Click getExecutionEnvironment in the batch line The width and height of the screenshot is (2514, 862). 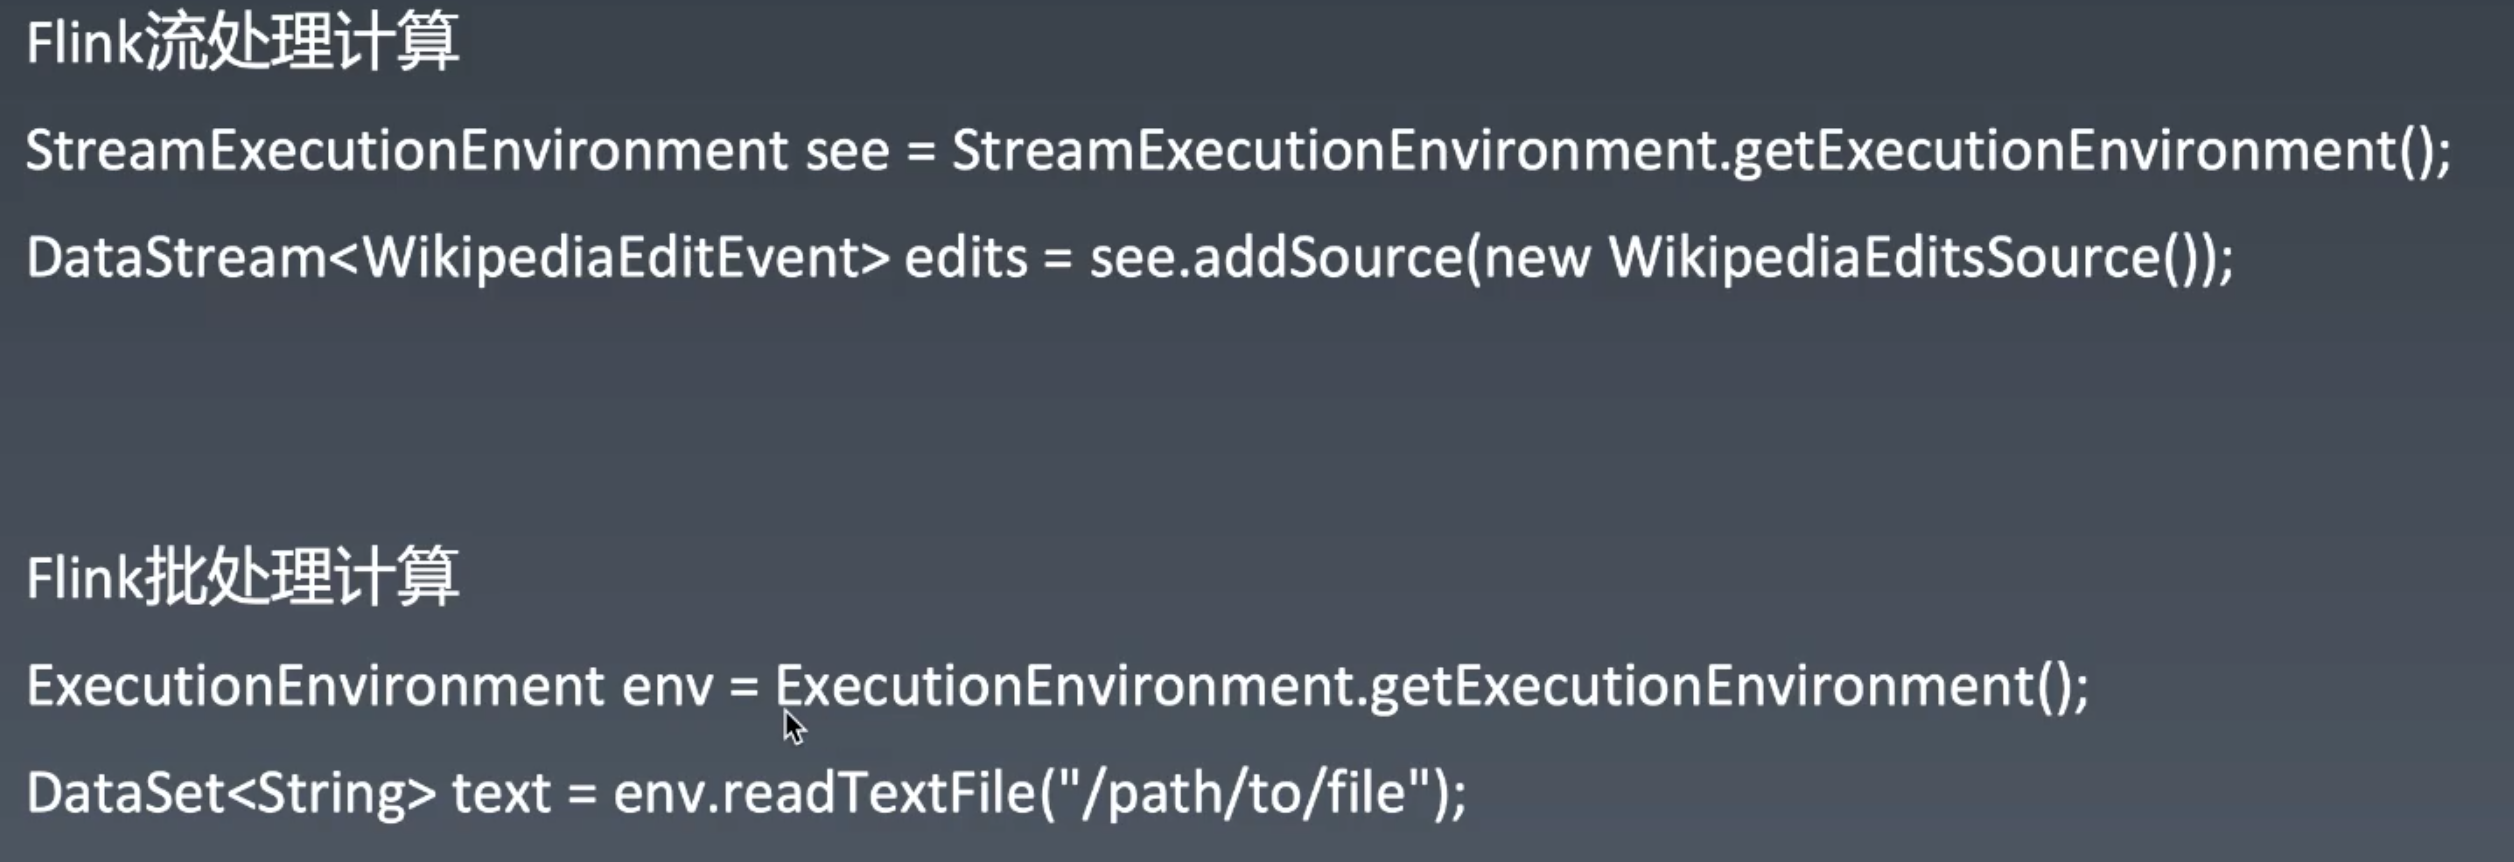[x=1701, y=687]
